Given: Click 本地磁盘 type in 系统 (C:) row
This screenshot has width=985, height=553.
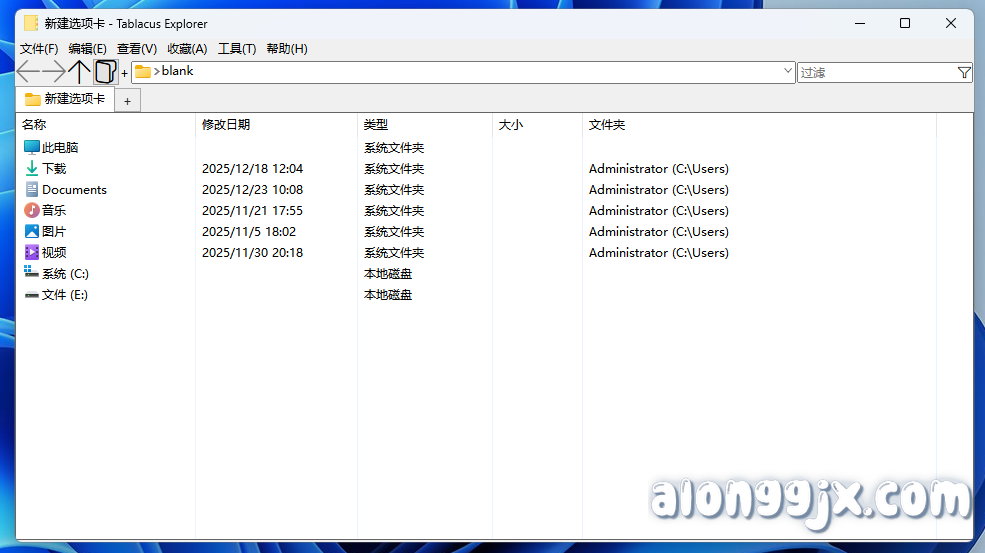Looking at the screenshot, I should point(388,274).
